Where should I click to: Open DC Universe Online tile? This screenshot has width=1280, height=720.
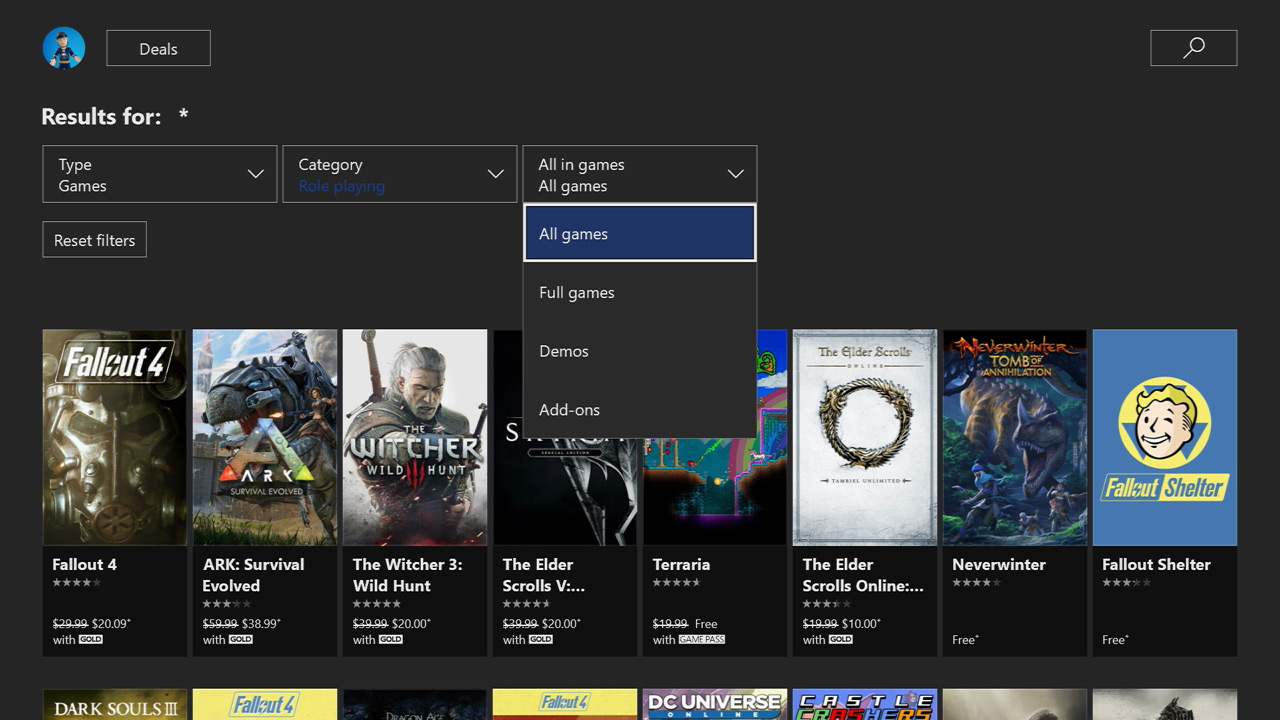point(715,704)
